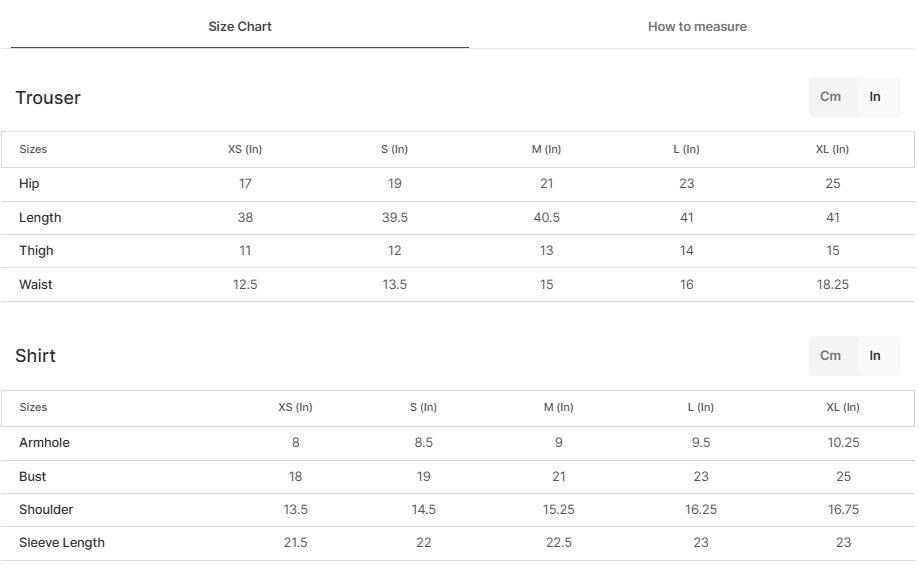Image resolution: width=919 pixels, height=583 pixels.
Task: Select the Thigh row label
Action: click(x=36, y=251)
